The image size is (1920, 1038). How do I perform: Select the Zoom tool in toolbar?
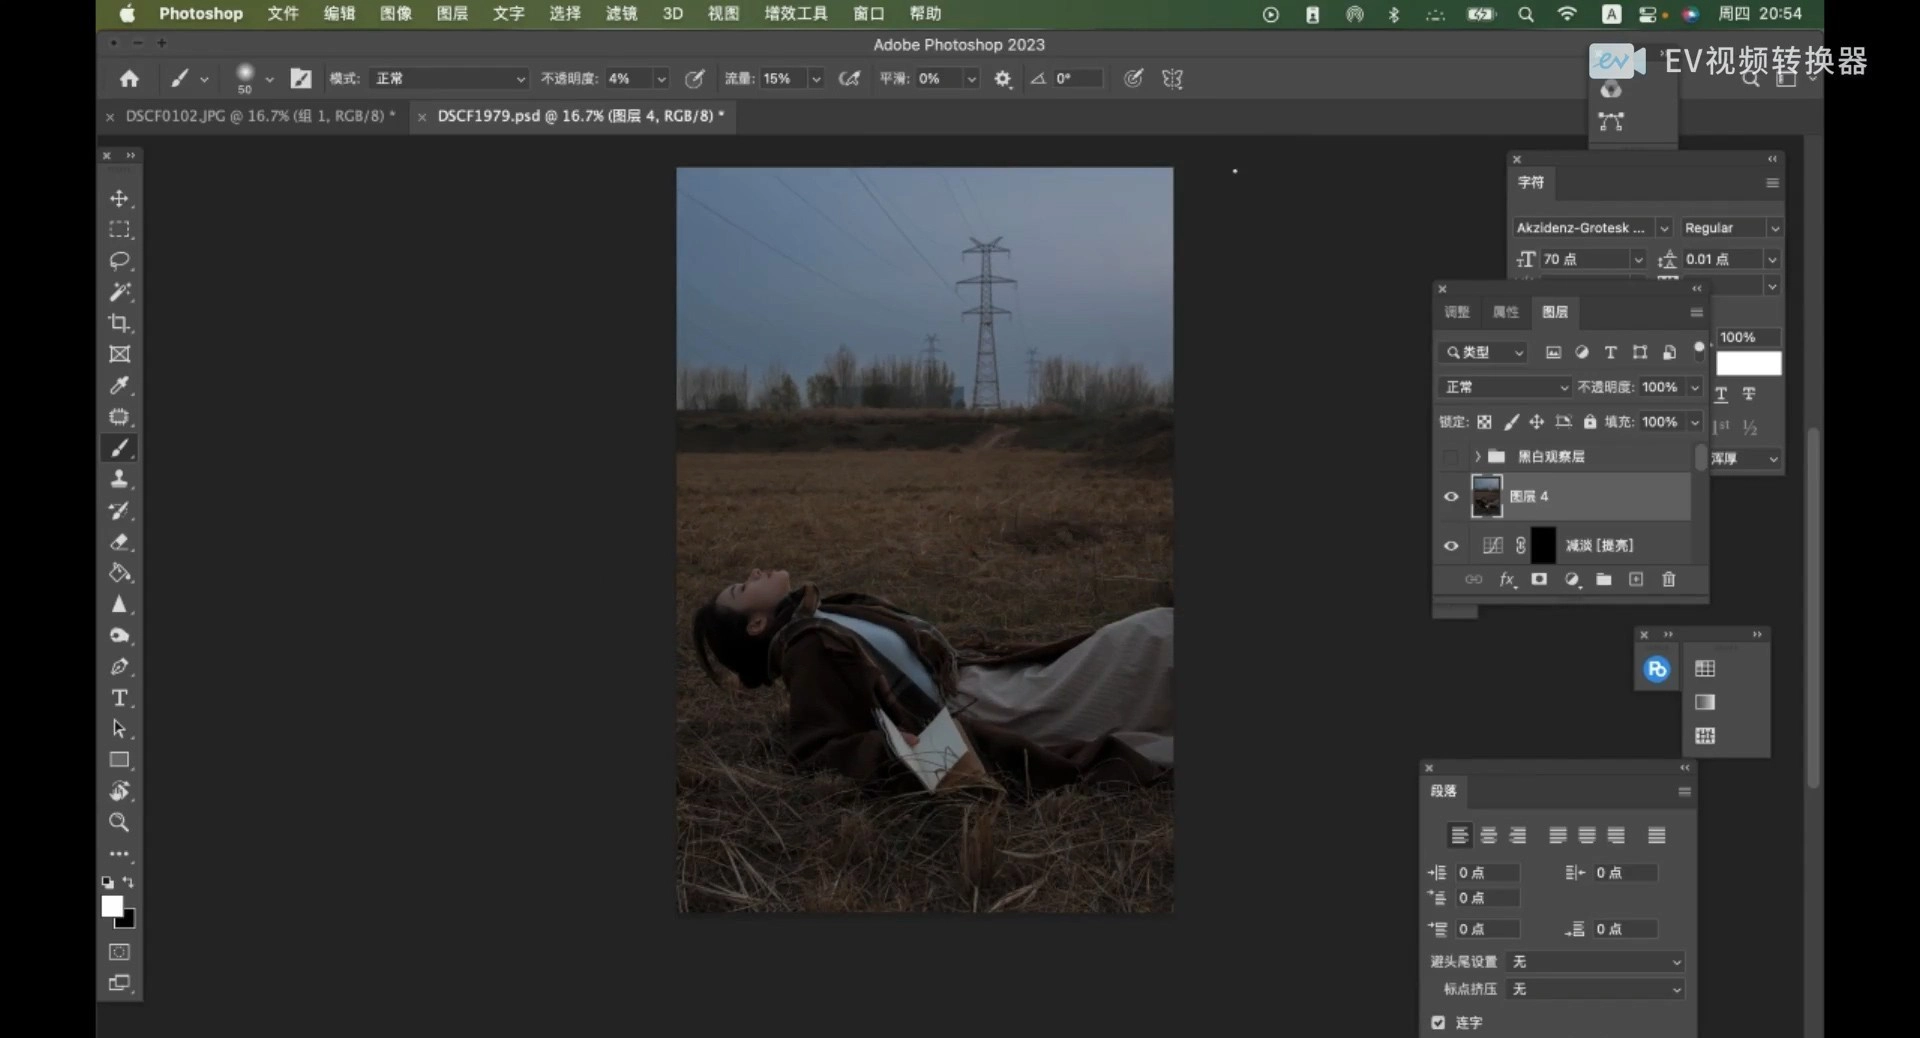click(119, 822)
